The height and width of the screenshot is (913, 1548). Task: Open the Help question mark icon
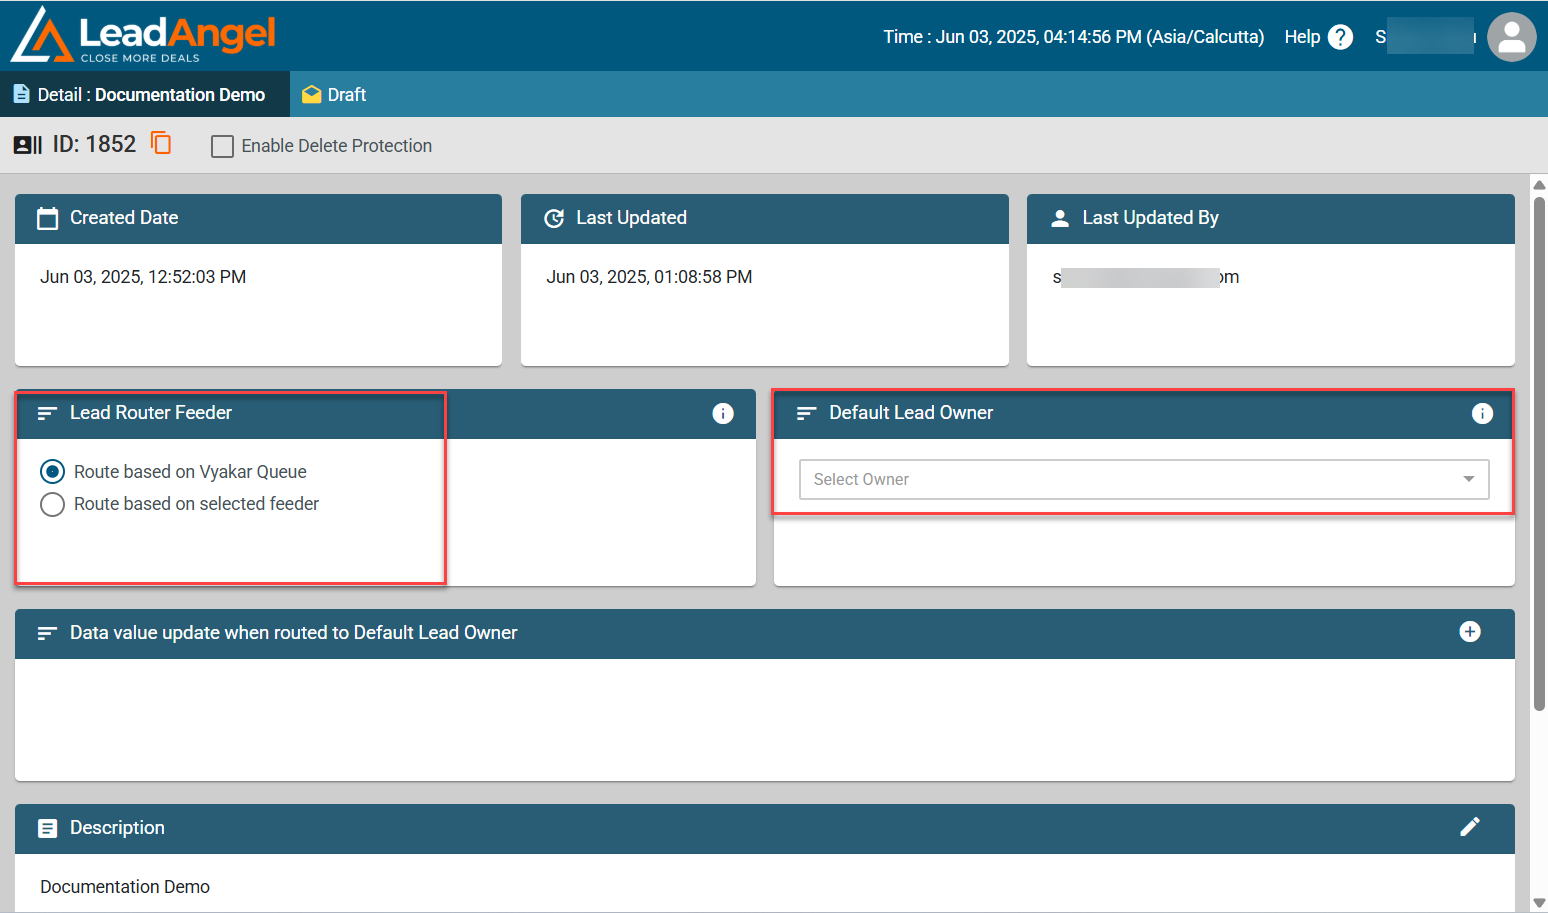pyautogui.click(x=1340, y=37)
